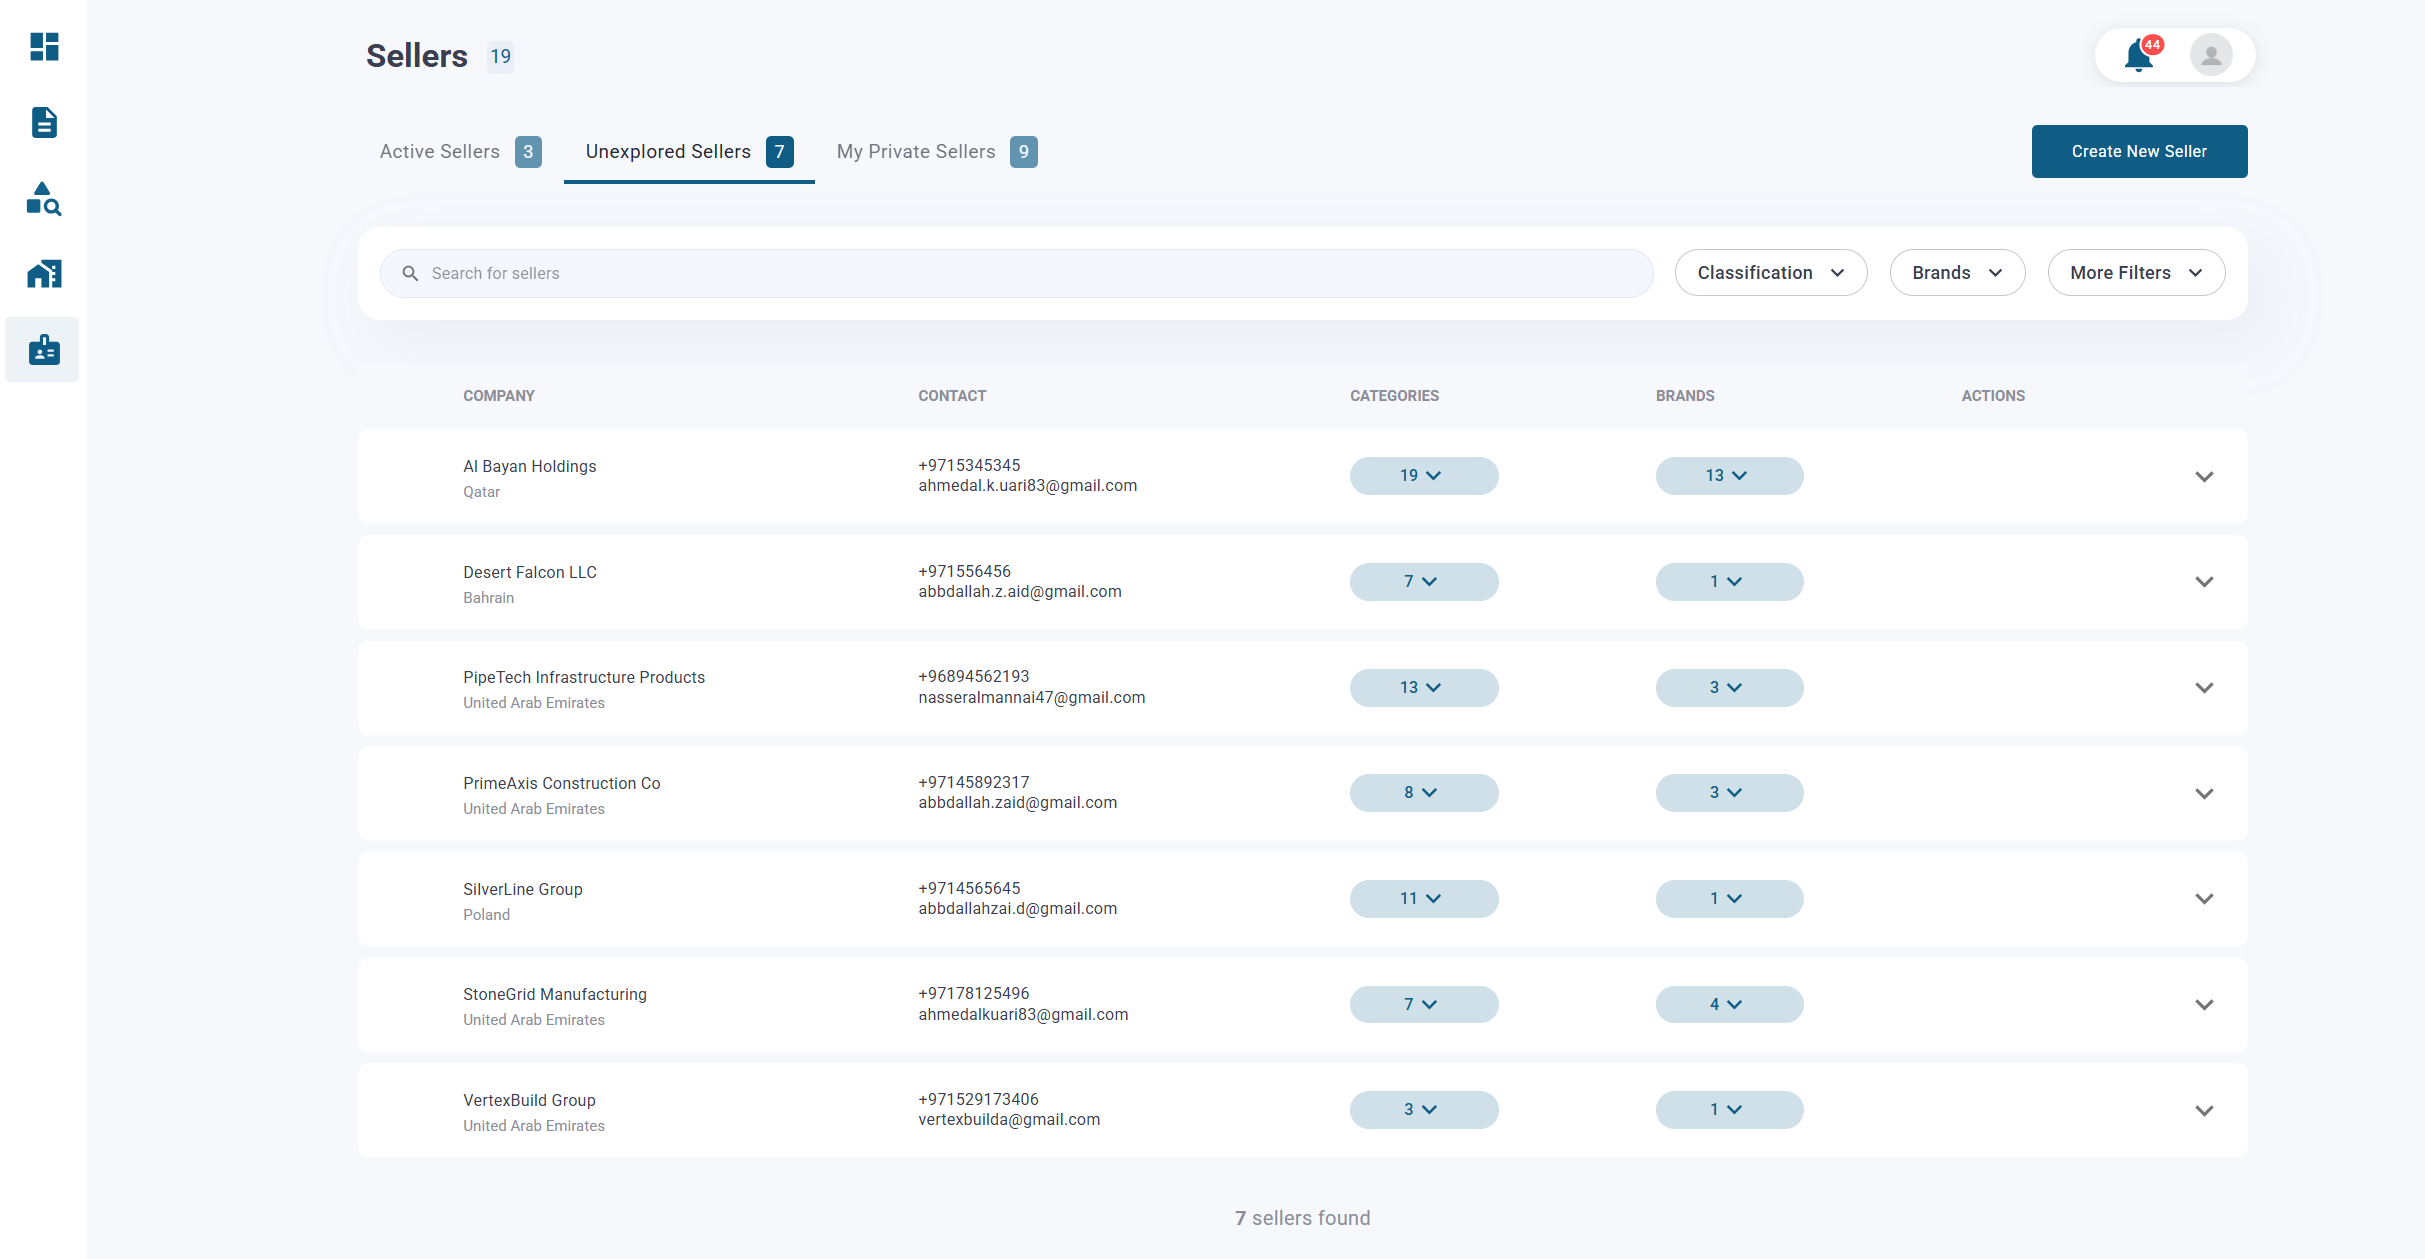Select the Sellers badge sidebar icon

point(42,349)
